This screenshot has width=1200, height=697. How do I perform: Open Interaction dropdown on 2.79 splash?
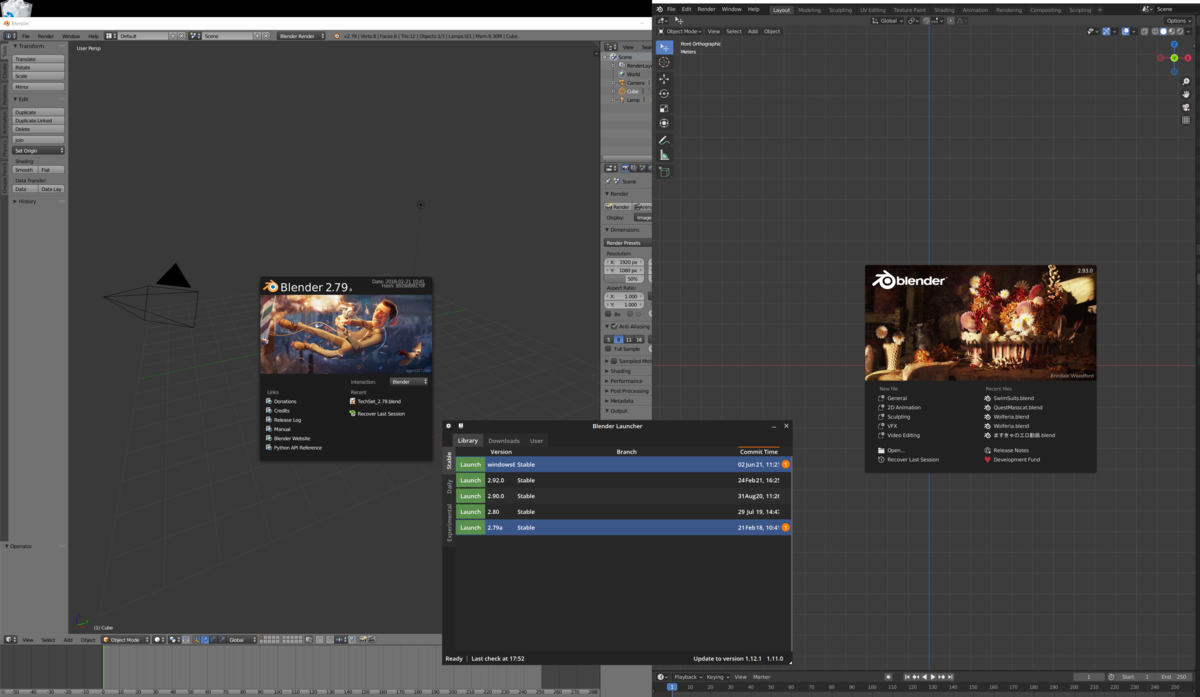[x=409, y=381]
